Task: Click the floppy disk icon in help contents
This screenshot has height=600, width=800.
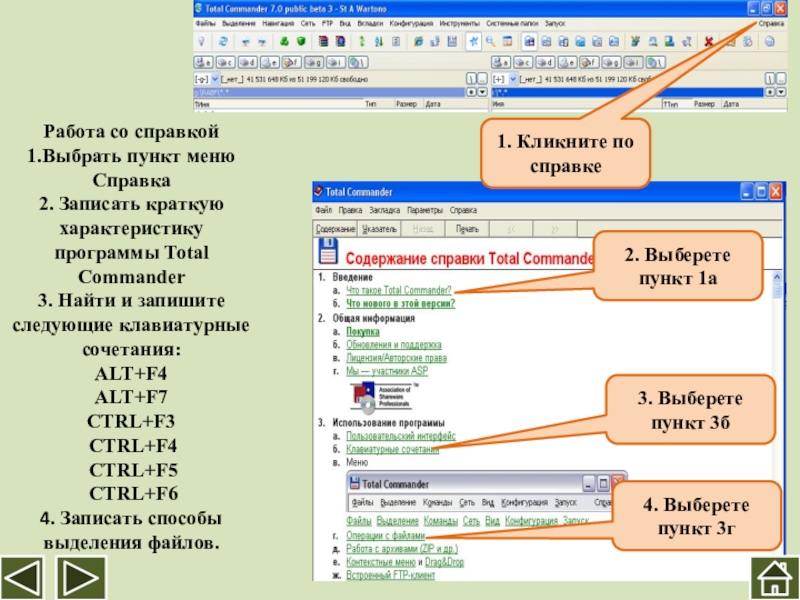Action: tap(328, 252)
